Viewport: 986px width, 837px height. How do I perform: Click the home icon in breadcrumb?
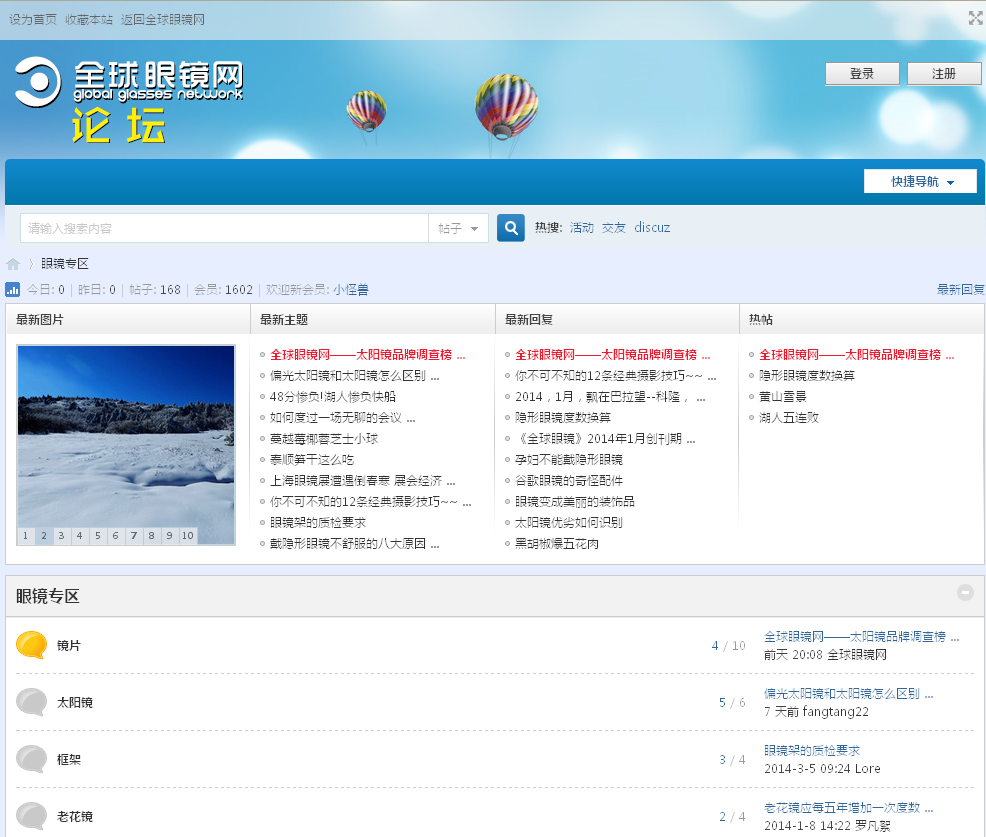click(13, 264)
